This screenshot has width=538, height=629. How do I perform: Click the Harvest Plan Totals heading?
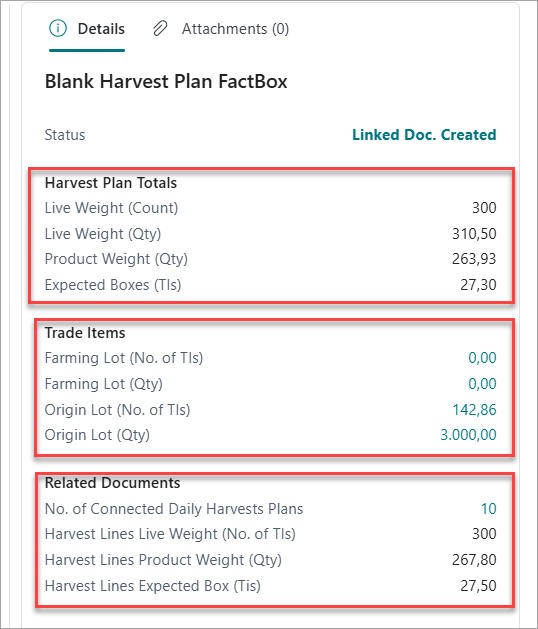click(x=111, y=183)
